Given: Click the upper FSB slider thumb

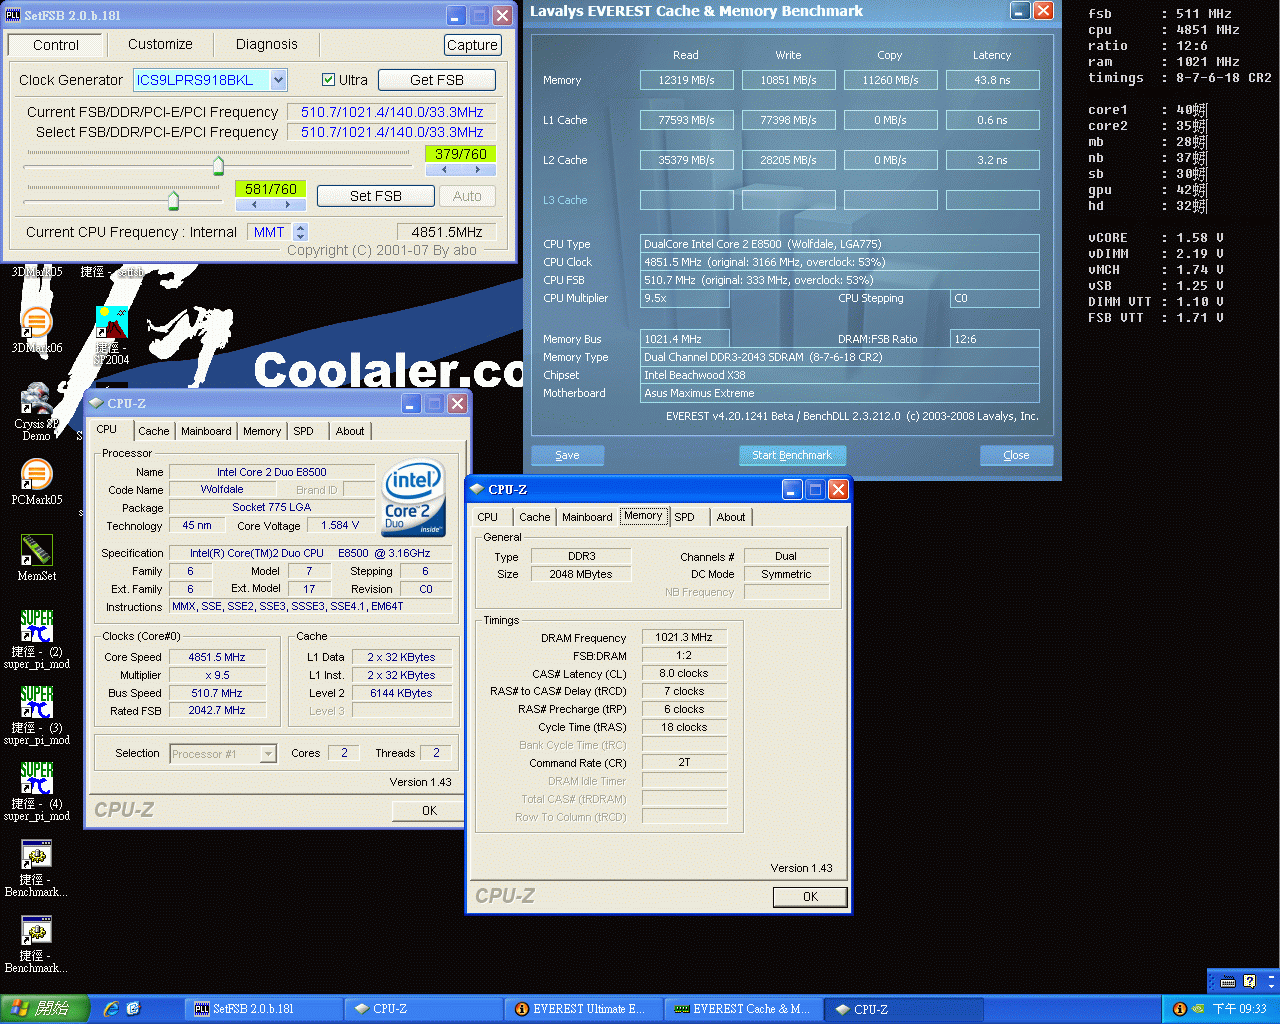Looking at the screenshot, I should tap(218, 165).
